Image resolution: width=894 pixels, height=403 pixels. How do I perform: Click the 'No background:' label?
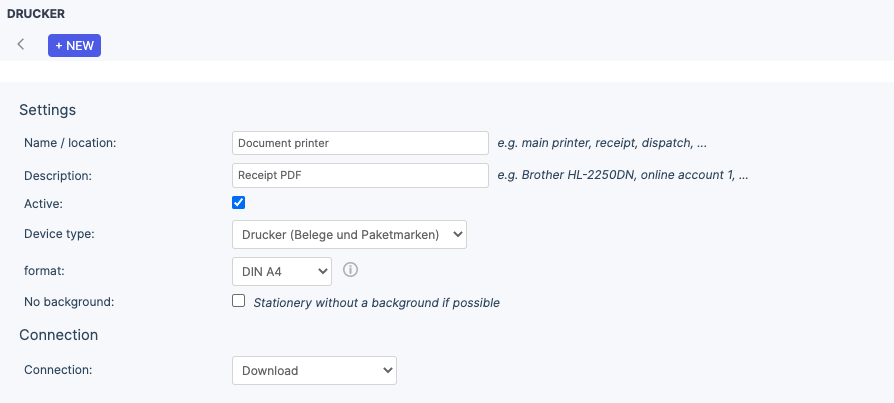(70, 302)
